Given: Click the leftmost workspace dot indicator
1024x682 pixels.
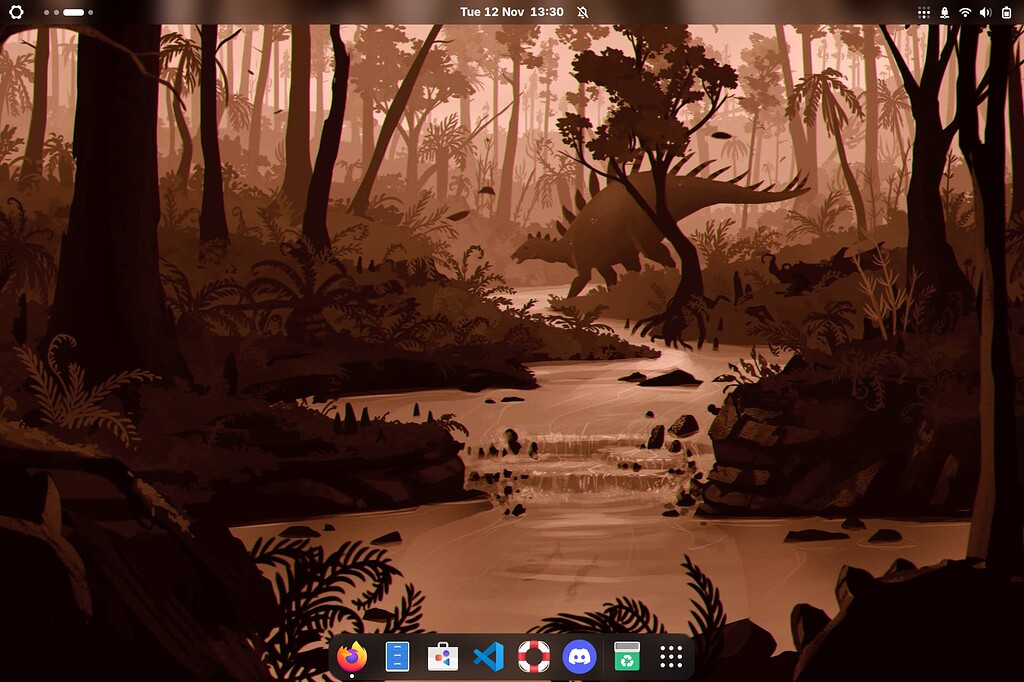Looking at the screenshot, I should [46, 12].
